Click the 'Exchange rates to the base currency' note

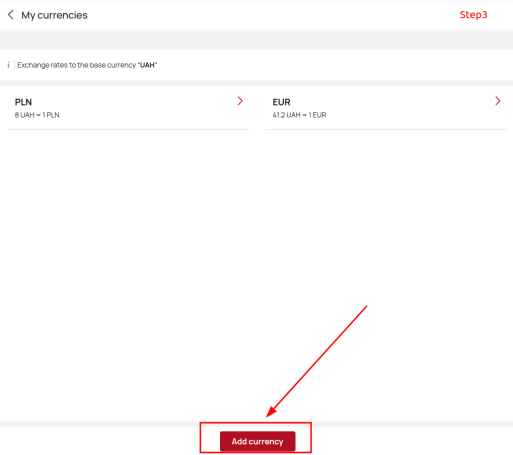tap(77, 65)
